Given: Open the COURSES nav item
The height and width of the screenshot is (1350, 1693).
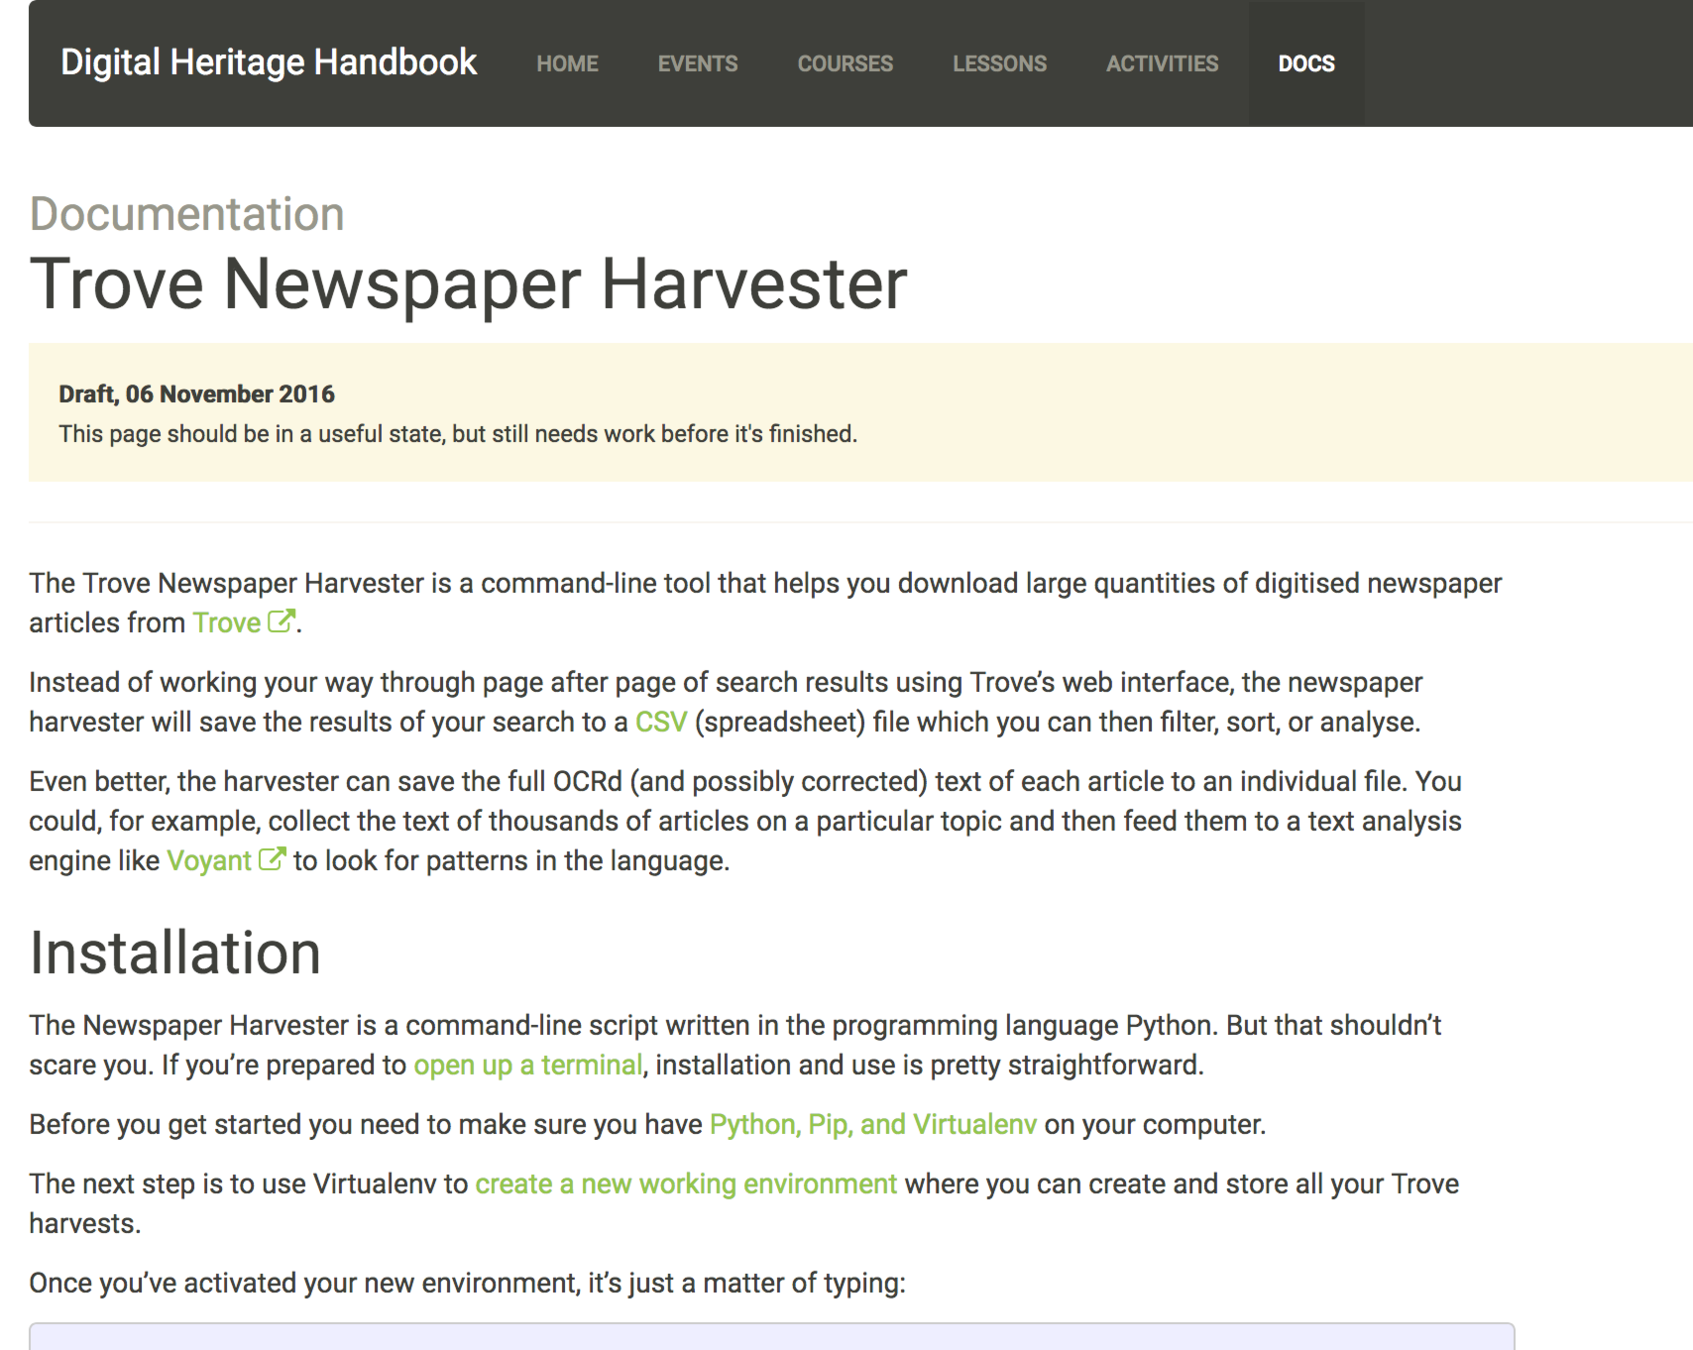Looking at the screenshot, I should [x=845, y=64].
